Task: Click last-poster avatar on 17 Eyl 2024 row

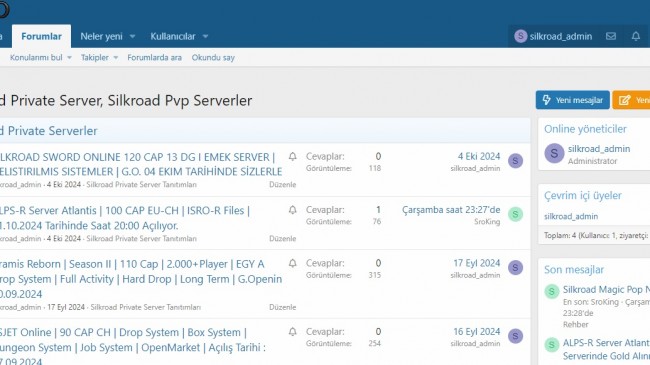Action: click(x=515, y=268)
